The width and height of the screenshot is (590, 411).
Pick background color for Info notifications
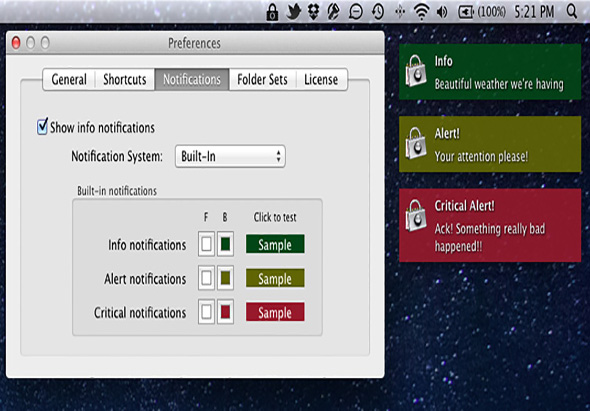click(x=225, y=244)
